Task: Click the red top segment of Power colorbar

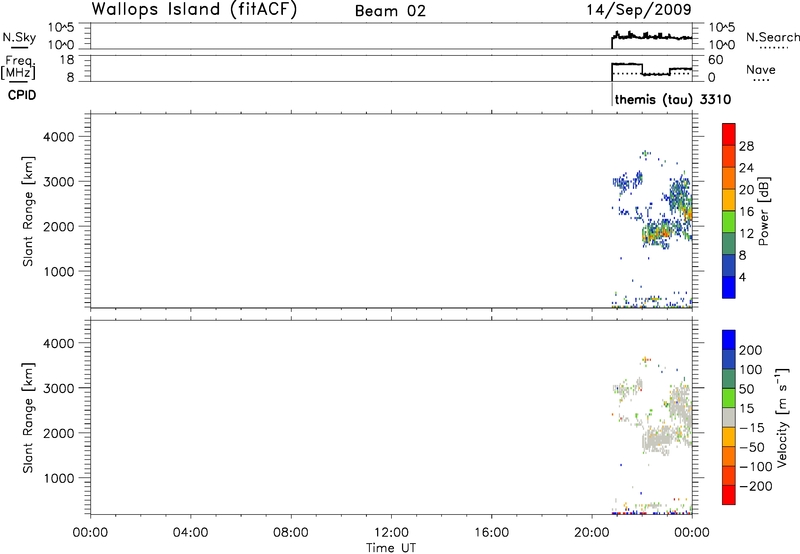Action: (729, 134)
